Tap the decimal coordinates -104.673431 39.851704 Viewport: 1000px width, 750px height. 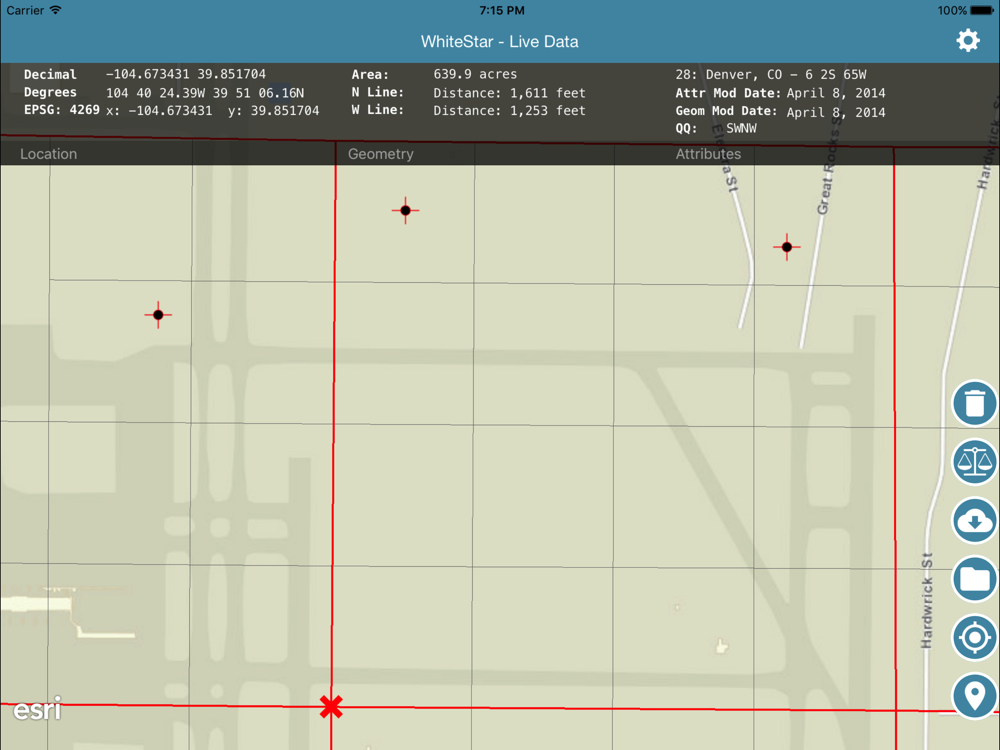pos(186,74)
